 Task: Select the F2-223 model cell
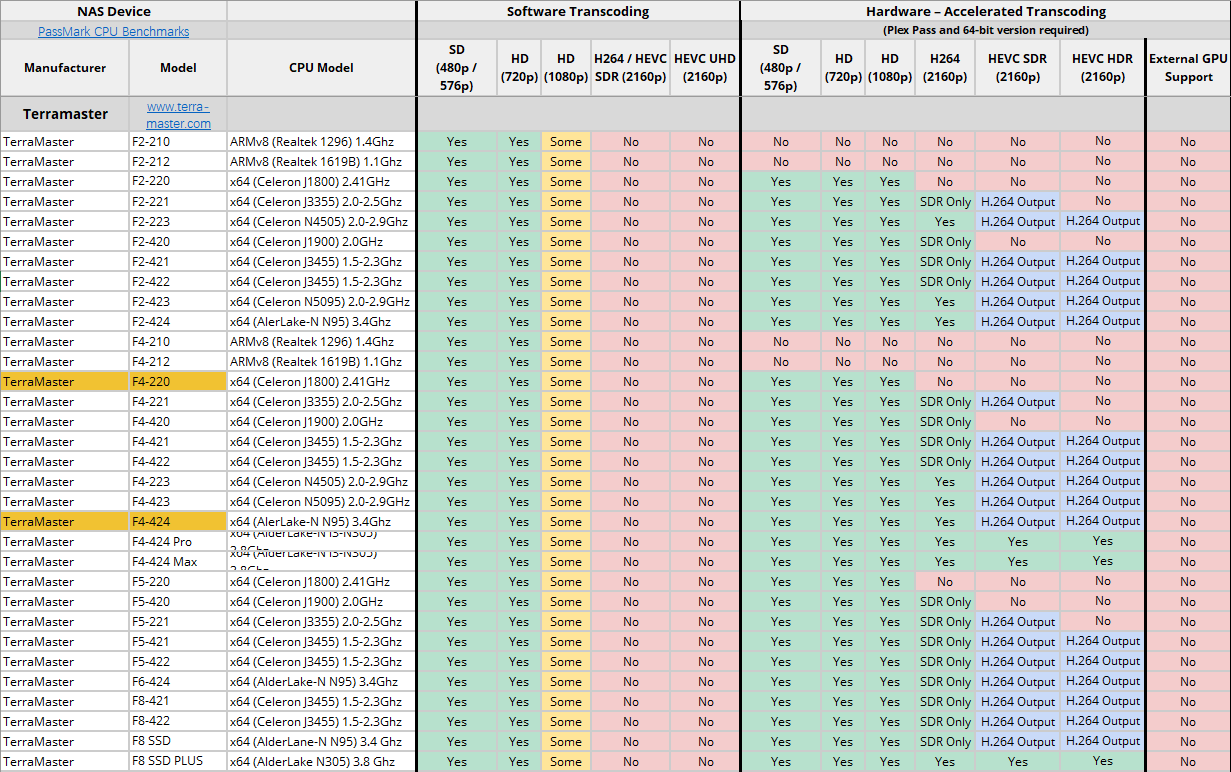178,221
